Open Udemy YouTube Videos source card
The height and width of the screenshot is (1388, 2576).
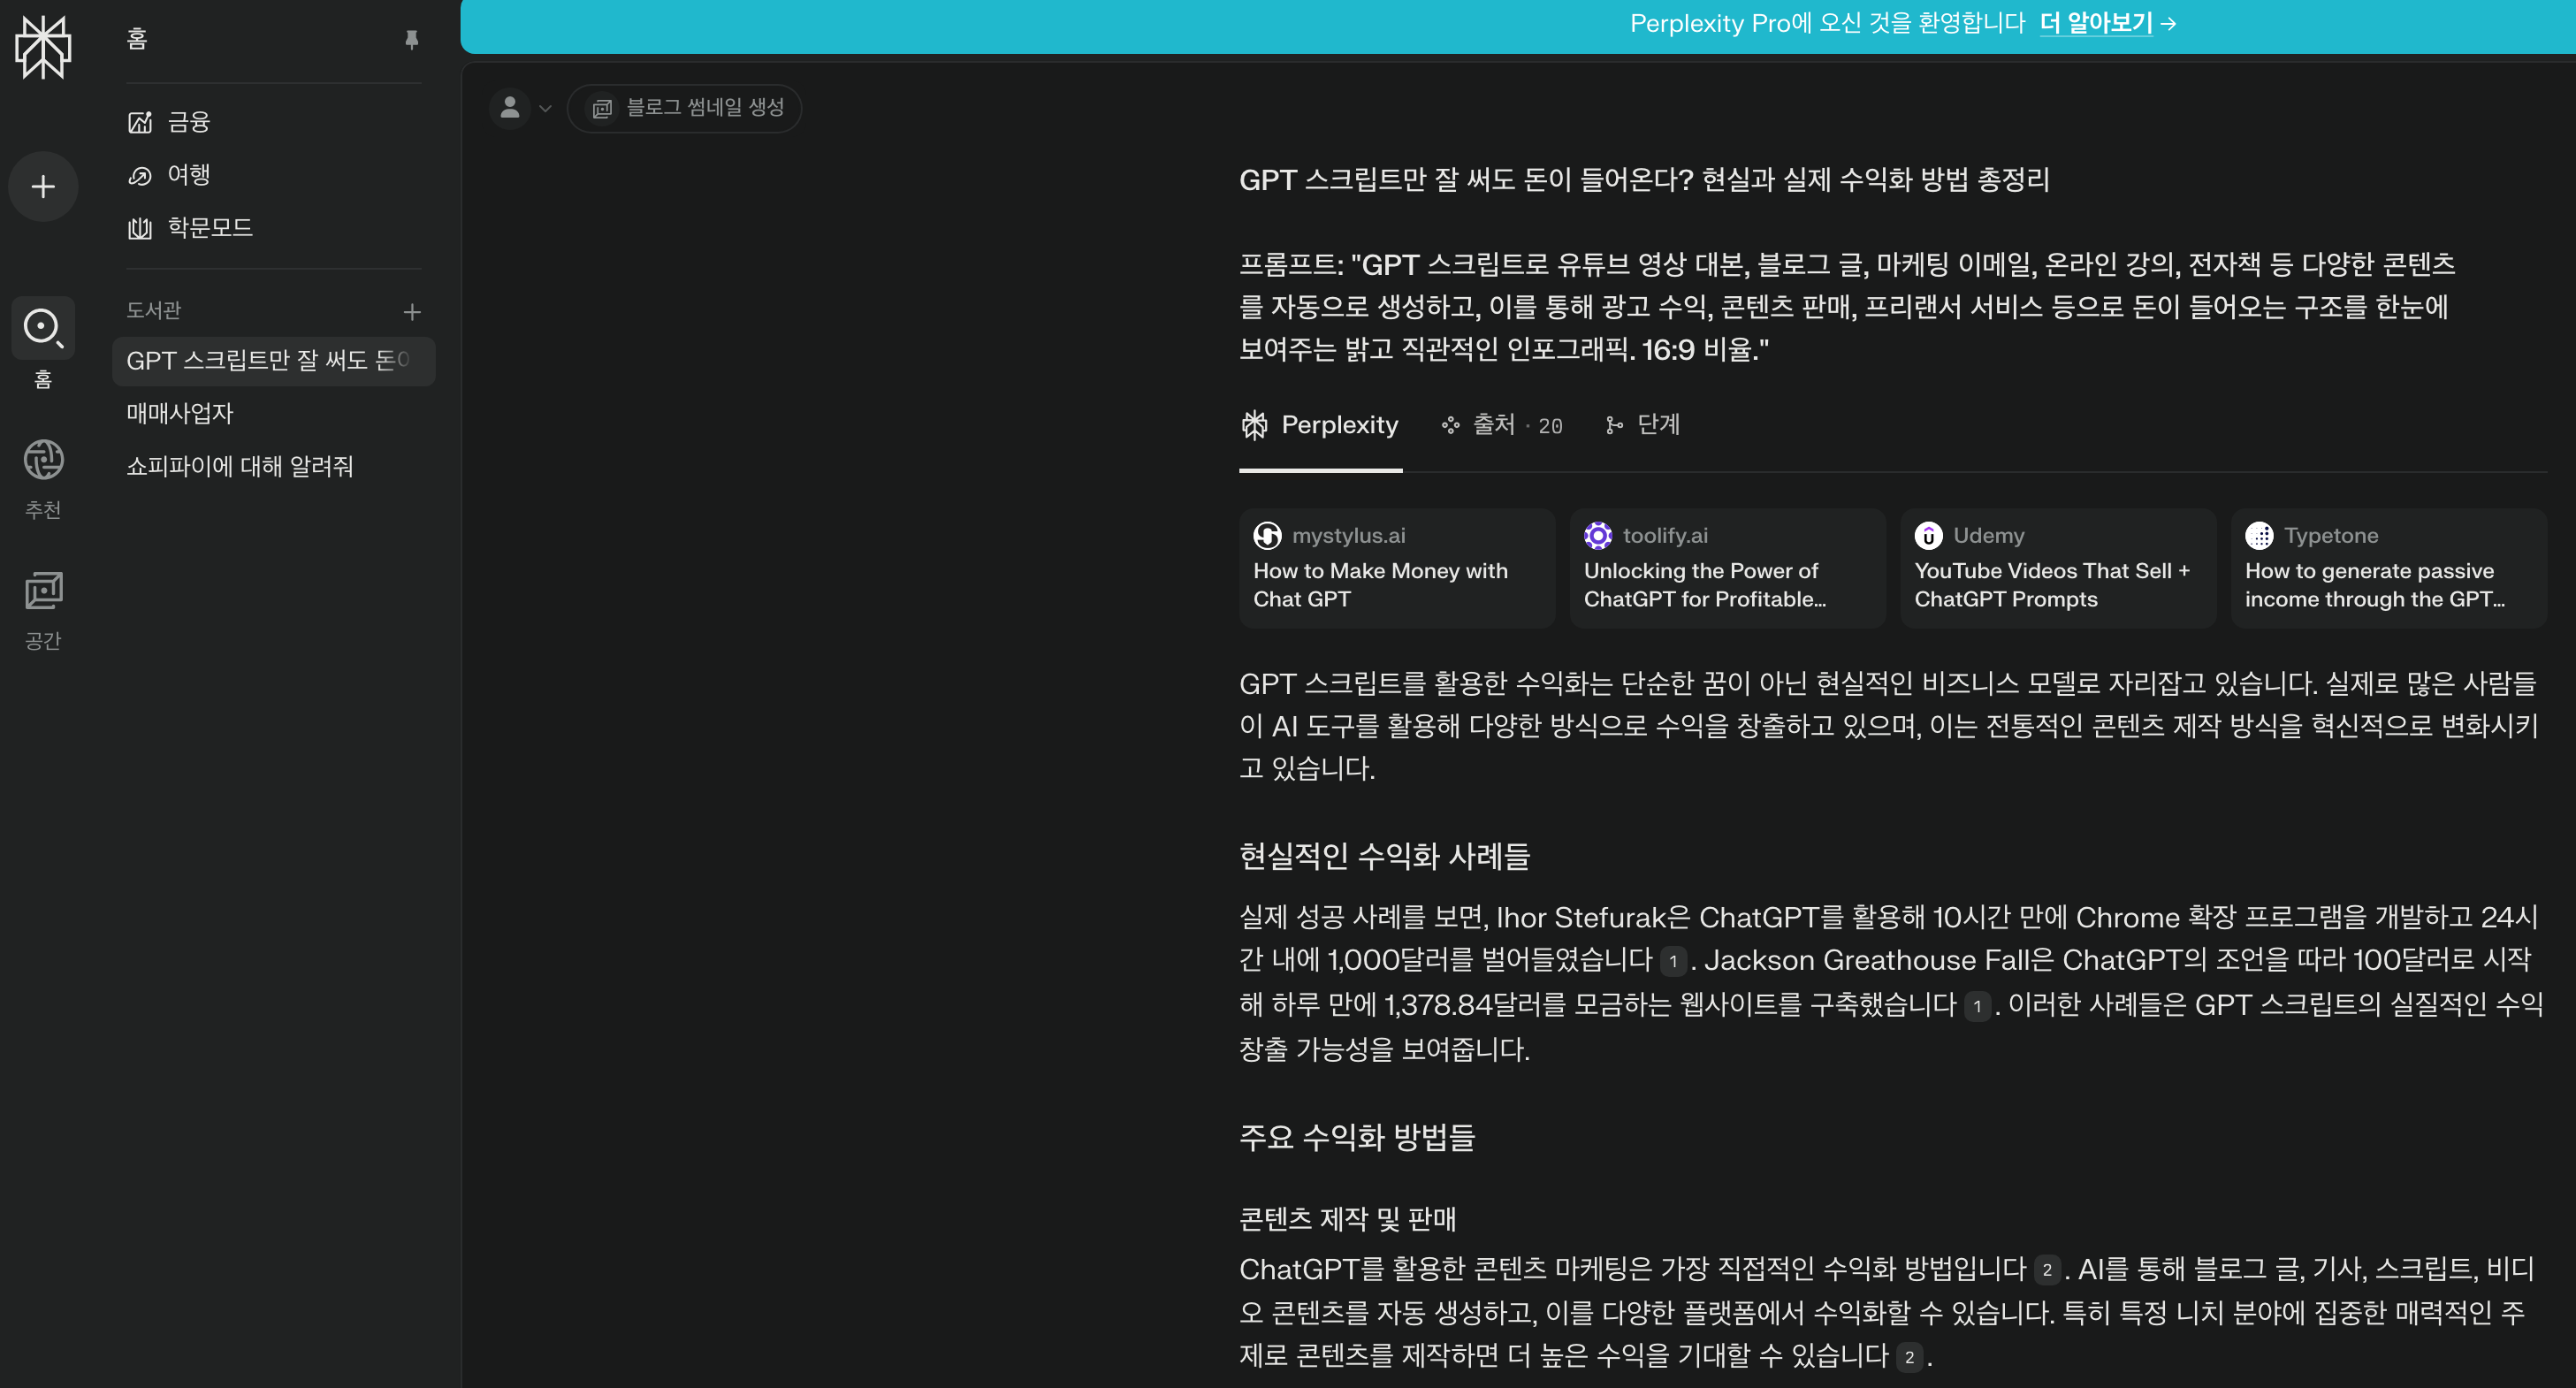pos(2057,568)
